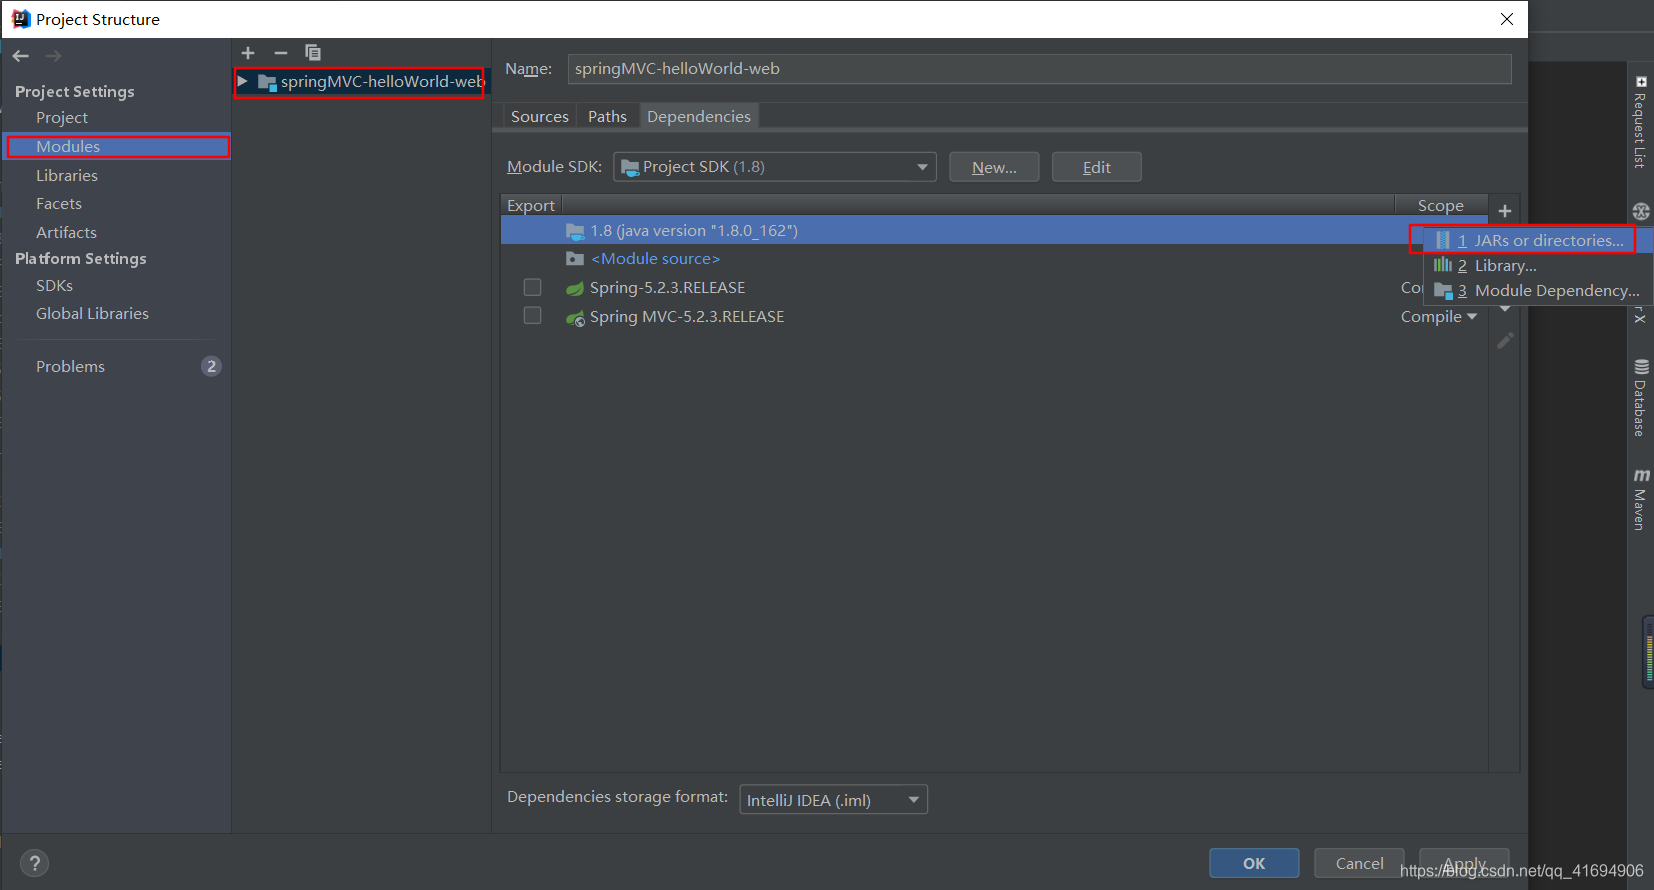Open Artifacts settings section

pyautogui.click(x=66, y=232)
